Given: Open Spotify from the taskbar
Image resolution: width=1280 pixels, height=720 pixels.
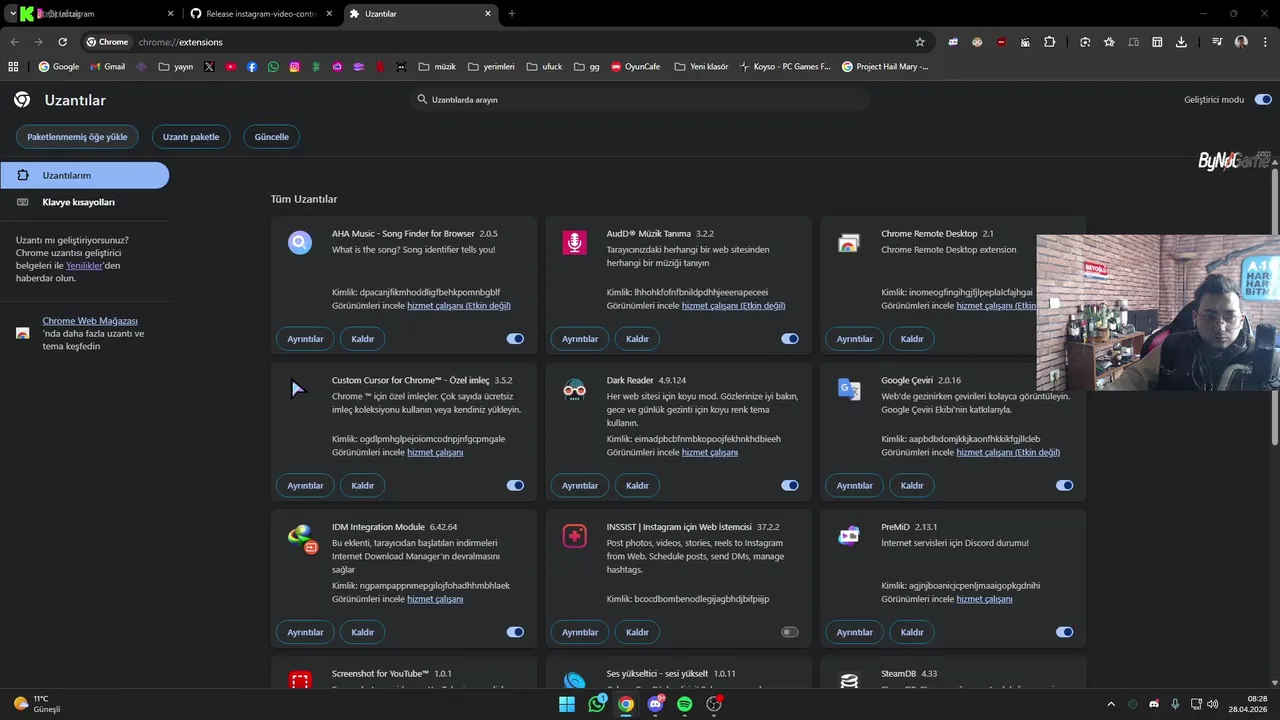Looking at the screenshot, I should pos(685,704).
